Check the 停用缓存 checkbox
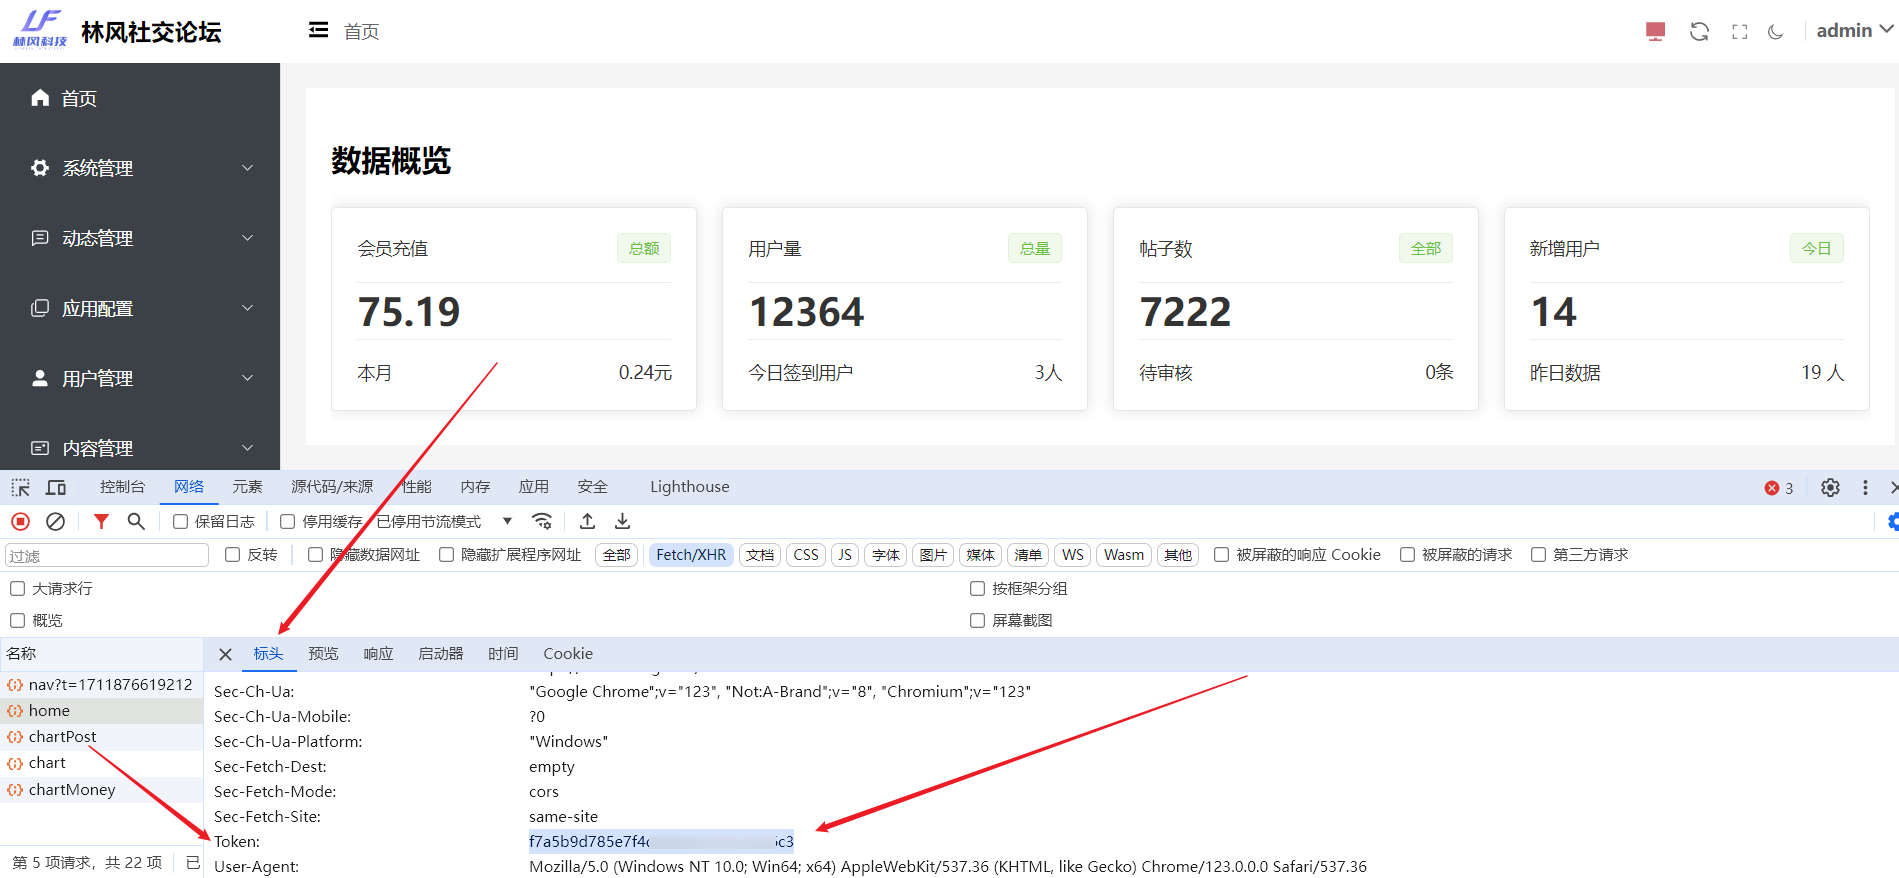Image resolution: width=1899 pixels, height=878 pixels. click(288, 521)
